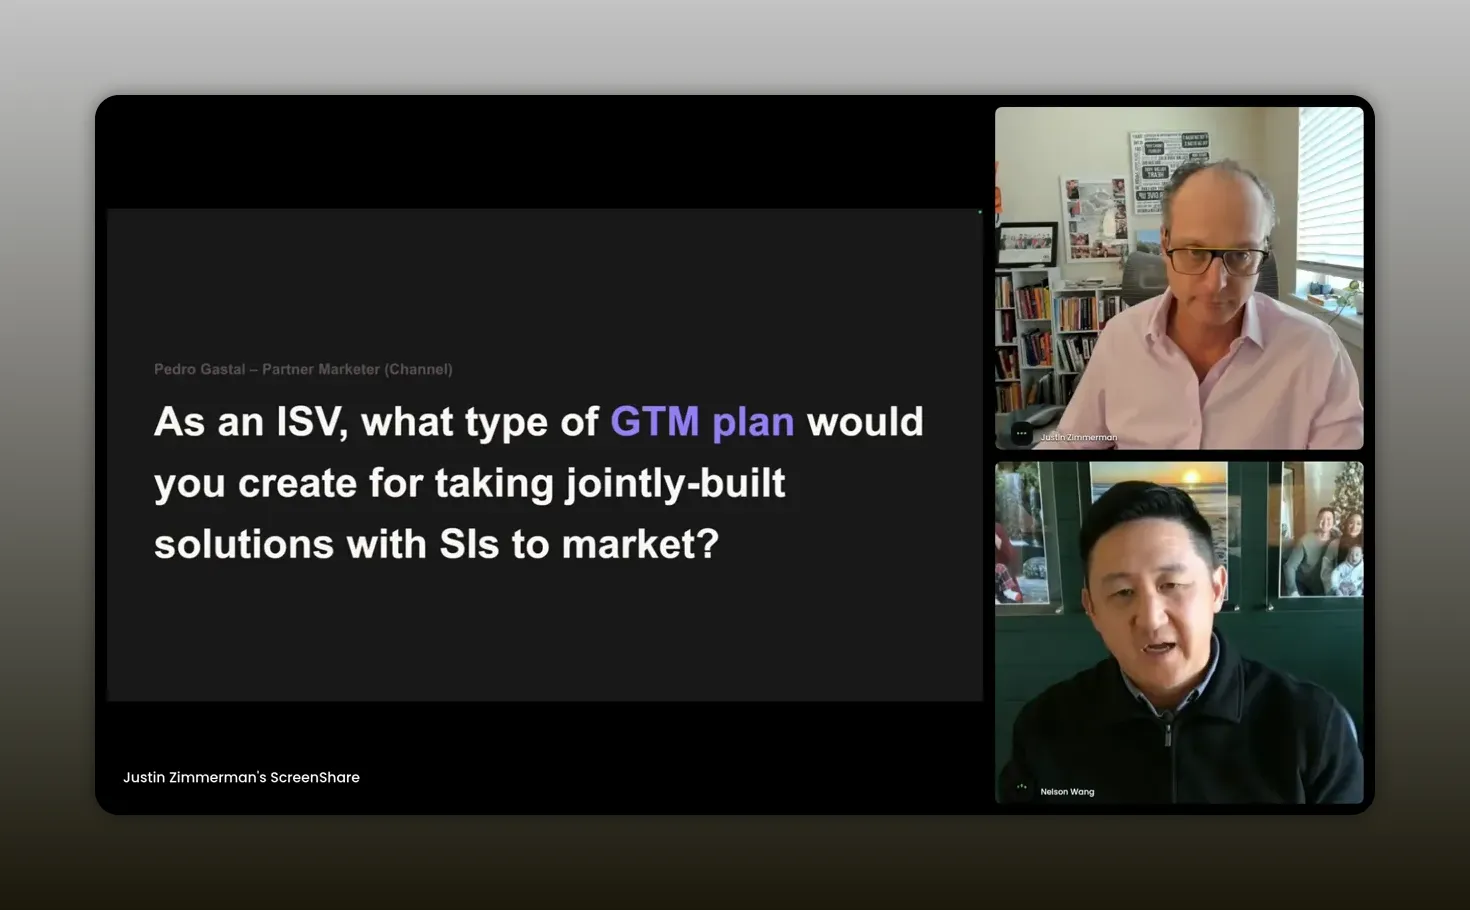Switch to the shared presentation pane

click(545, 455)
